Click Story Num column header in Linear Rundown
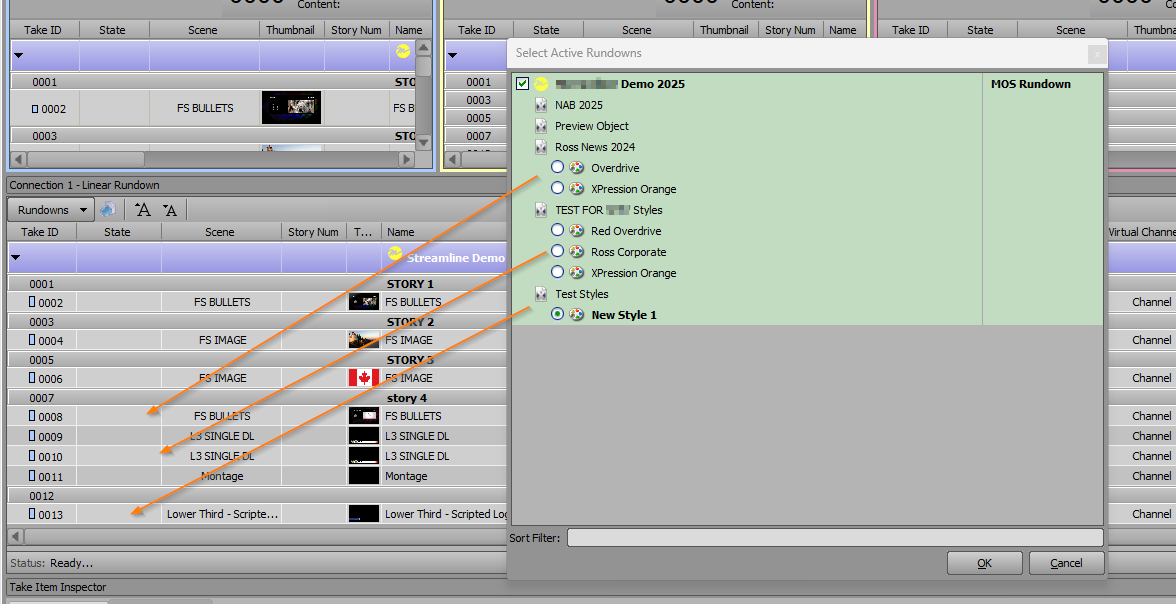This screenshot has width=1176, height=604. pyautogui.click(x=313, y=233)
